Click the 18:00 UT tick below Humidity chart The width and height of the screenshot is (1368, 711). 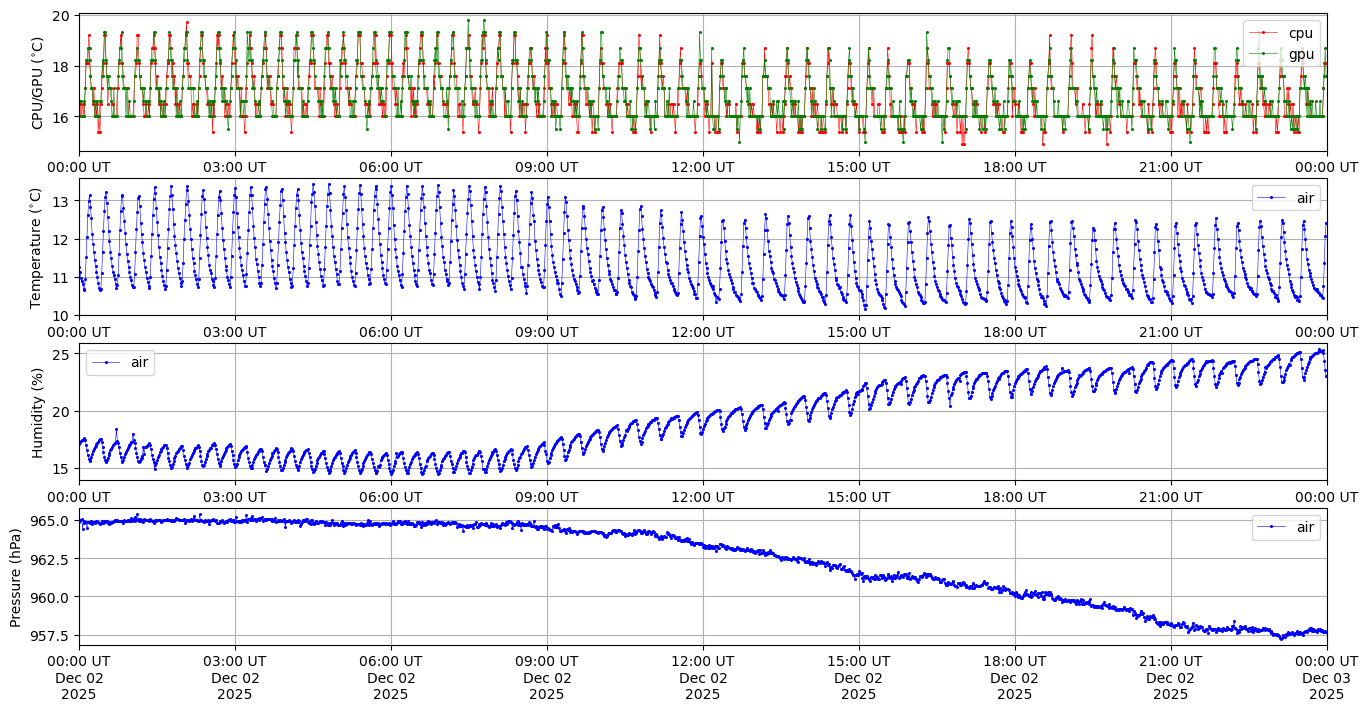[x=1014, y=495]
